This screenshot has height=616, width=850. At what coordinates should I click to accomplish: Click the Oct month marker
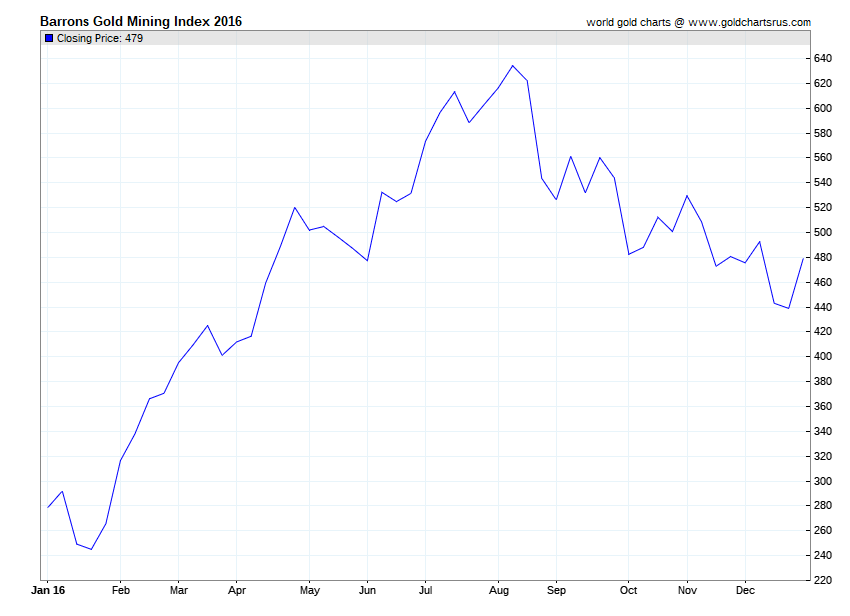tap(628, 590)
